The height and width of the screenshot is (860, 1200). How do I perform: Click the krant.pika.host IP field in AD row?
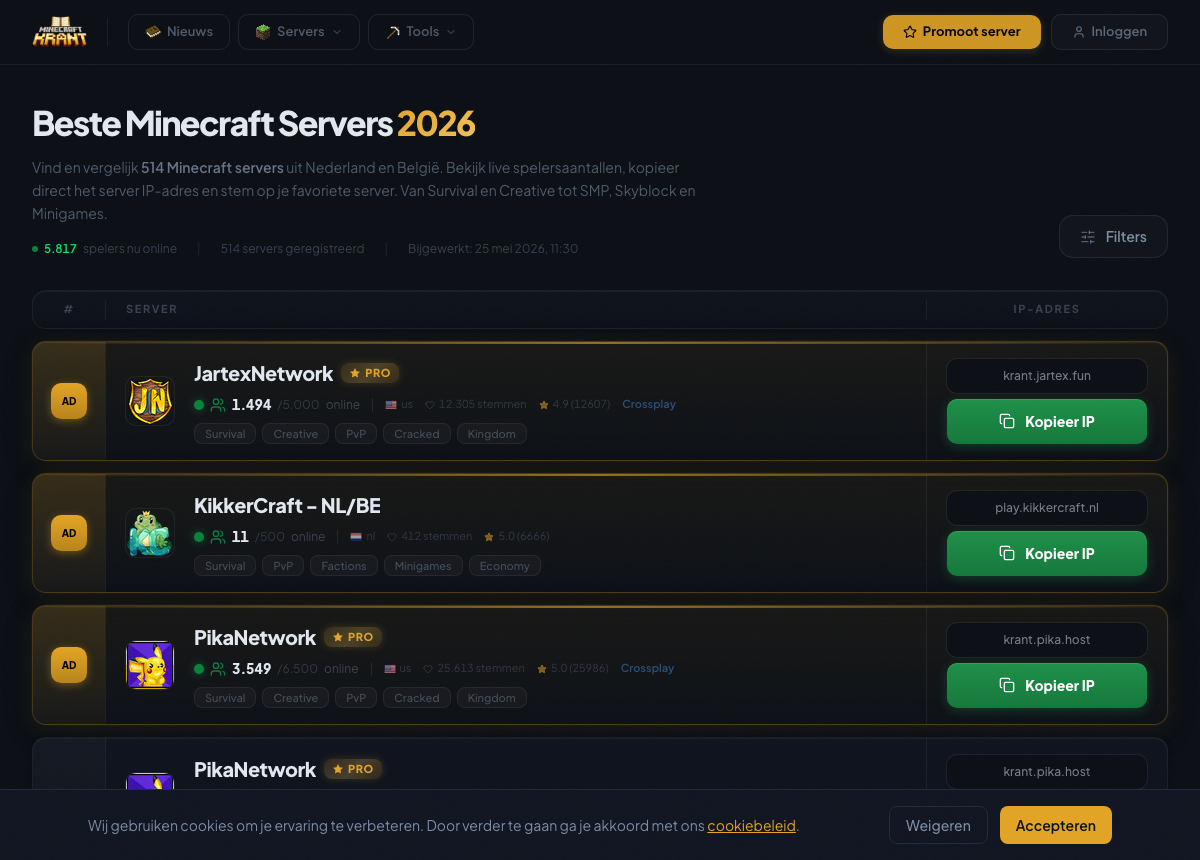pos(1047,640)
